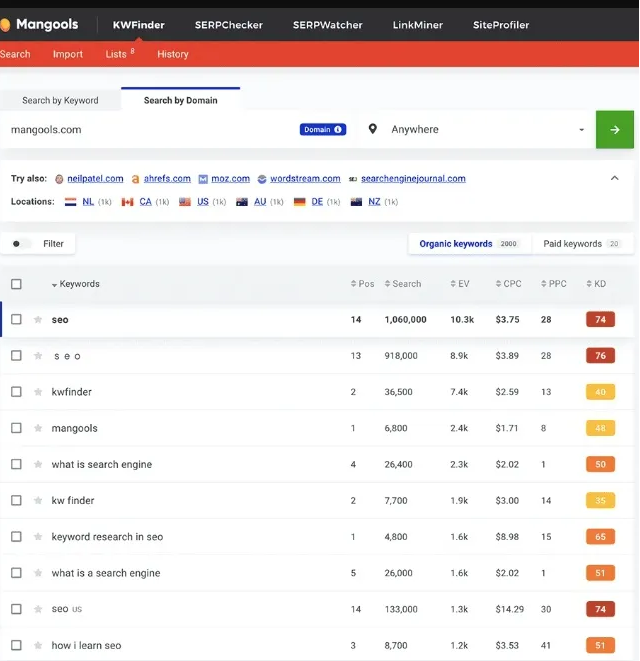Star 'what is a search engine' keyword
The image size is (640, 661).
[38, 573]
